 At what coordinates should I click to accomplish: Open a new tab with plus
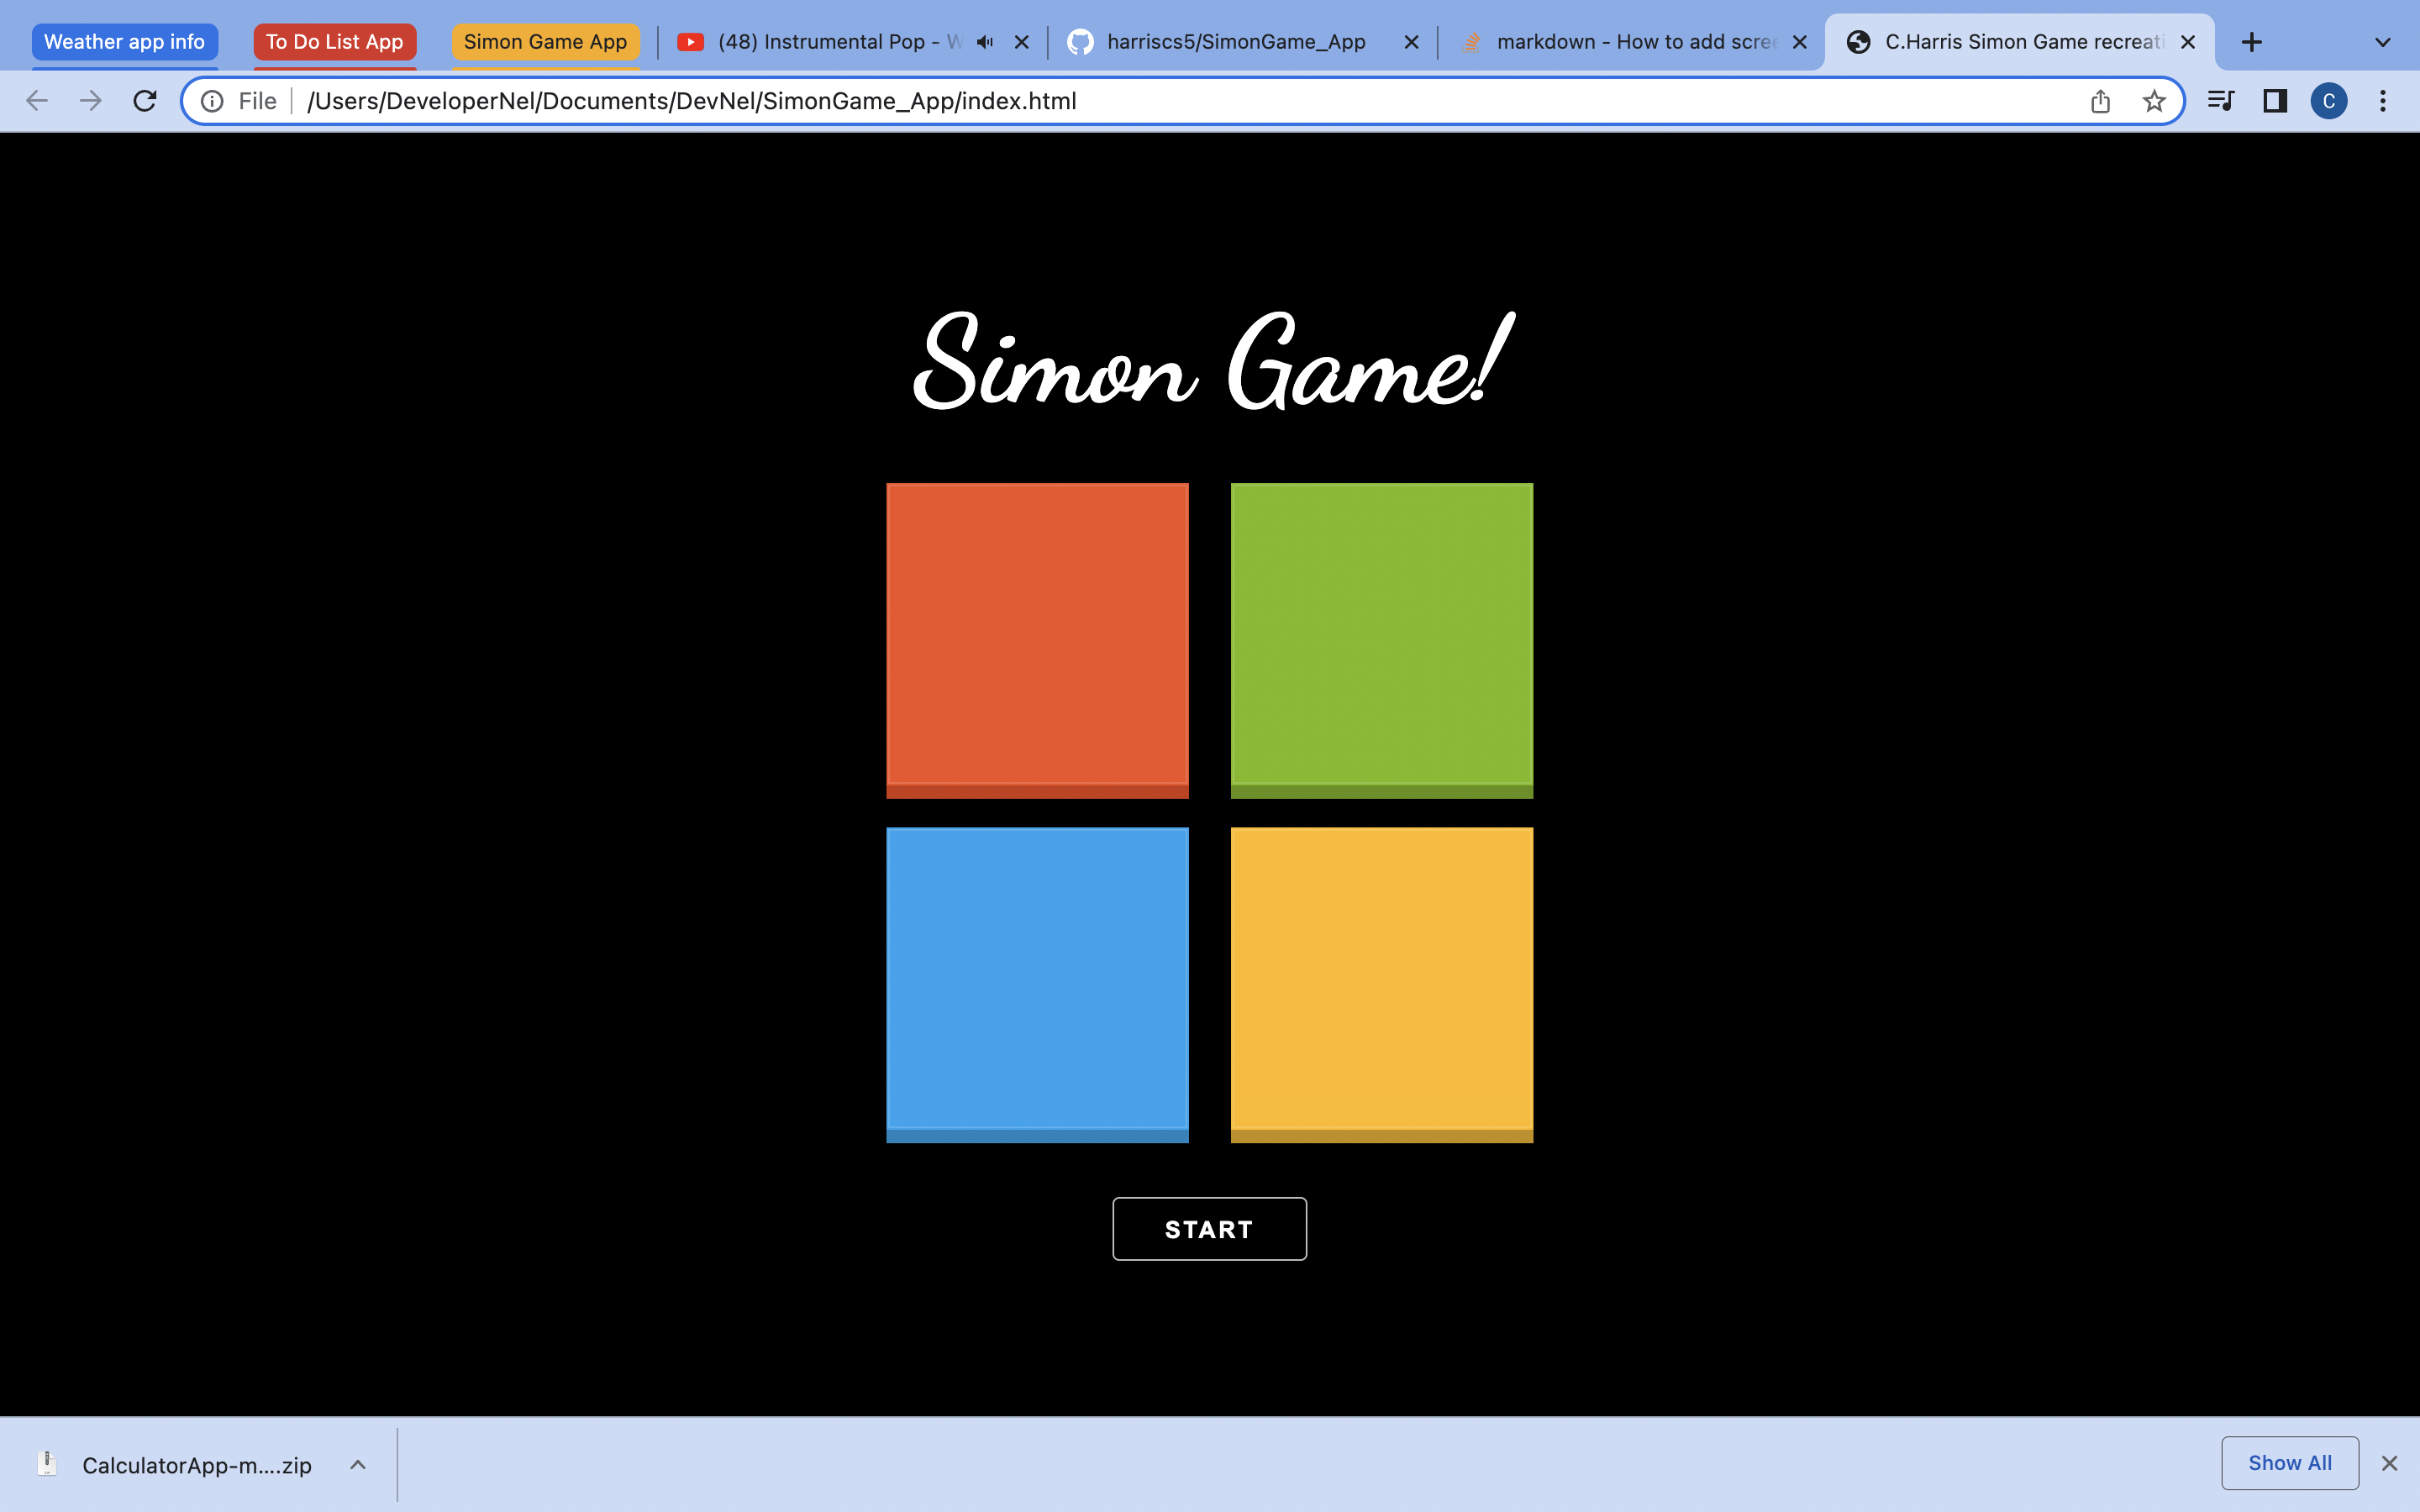pyautogui.click(x=2252, y=42)
